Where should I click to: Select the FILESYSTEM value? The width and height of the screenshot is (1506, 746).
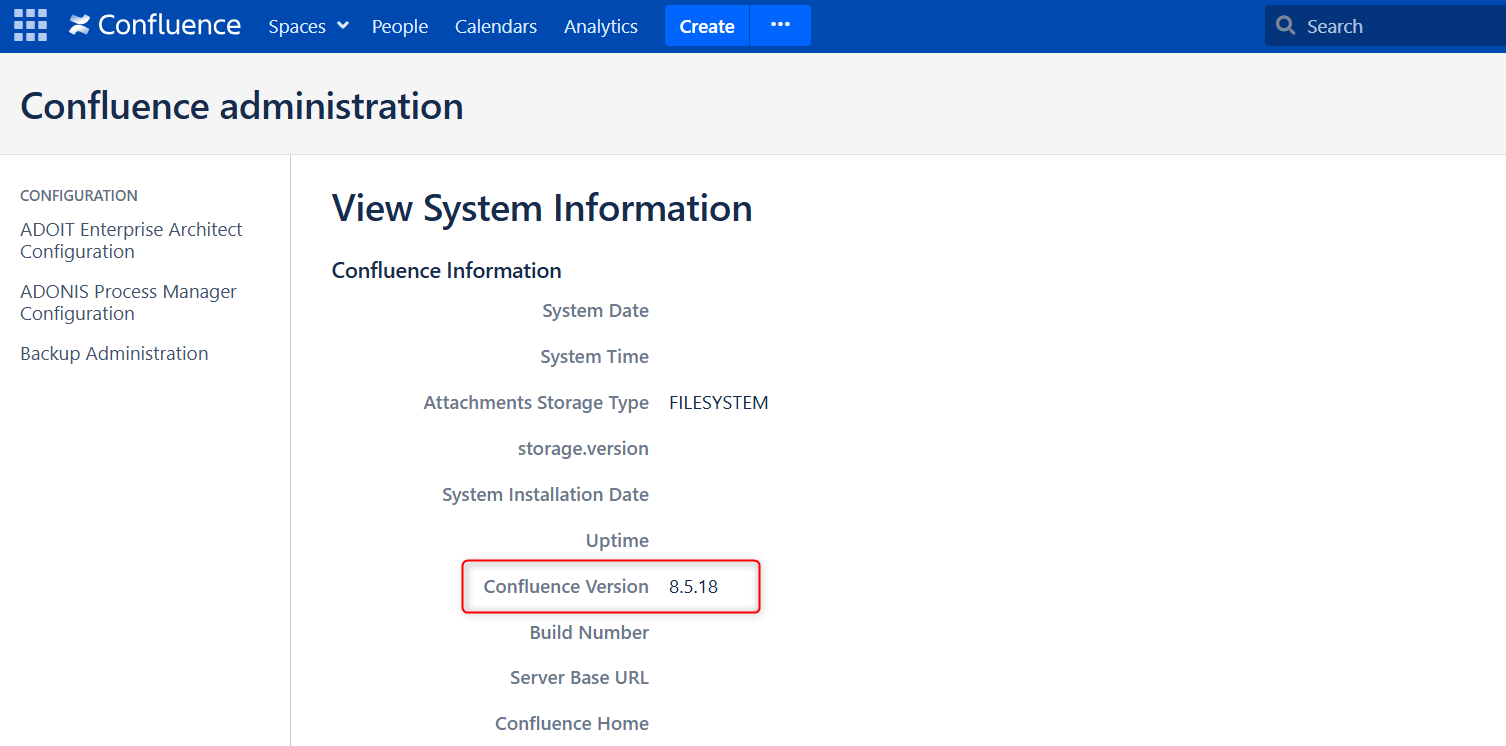pyautogui.click(x=719, y=403)
